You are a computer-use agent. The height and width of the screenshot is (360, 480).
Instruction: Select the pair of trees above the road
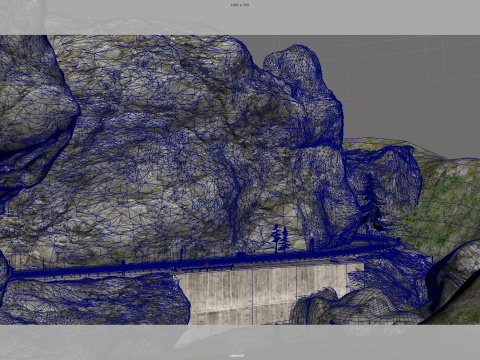(281, 239)
